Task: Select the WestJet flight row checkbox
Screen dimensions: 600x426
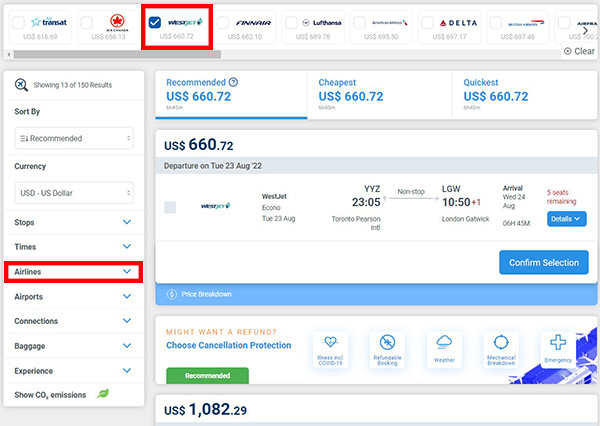Action: pyautogui.click(x=170, y=207)
